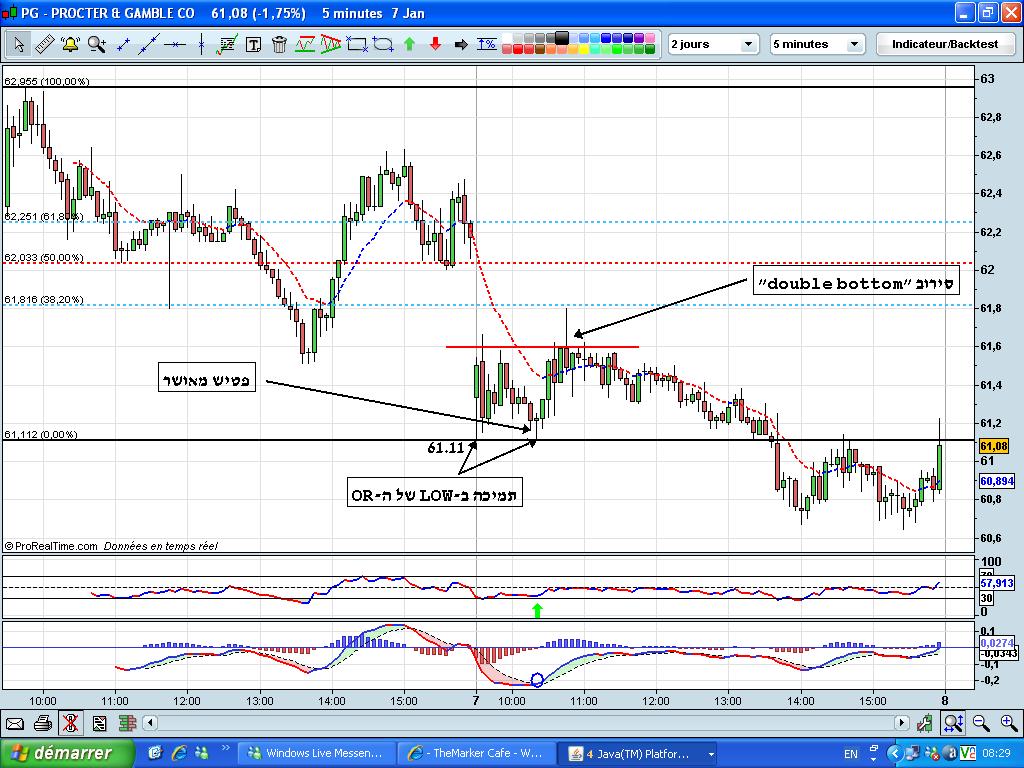Click the 57,913 indicator value label
The image size is (1024, 768).
(x=997, y=583)
